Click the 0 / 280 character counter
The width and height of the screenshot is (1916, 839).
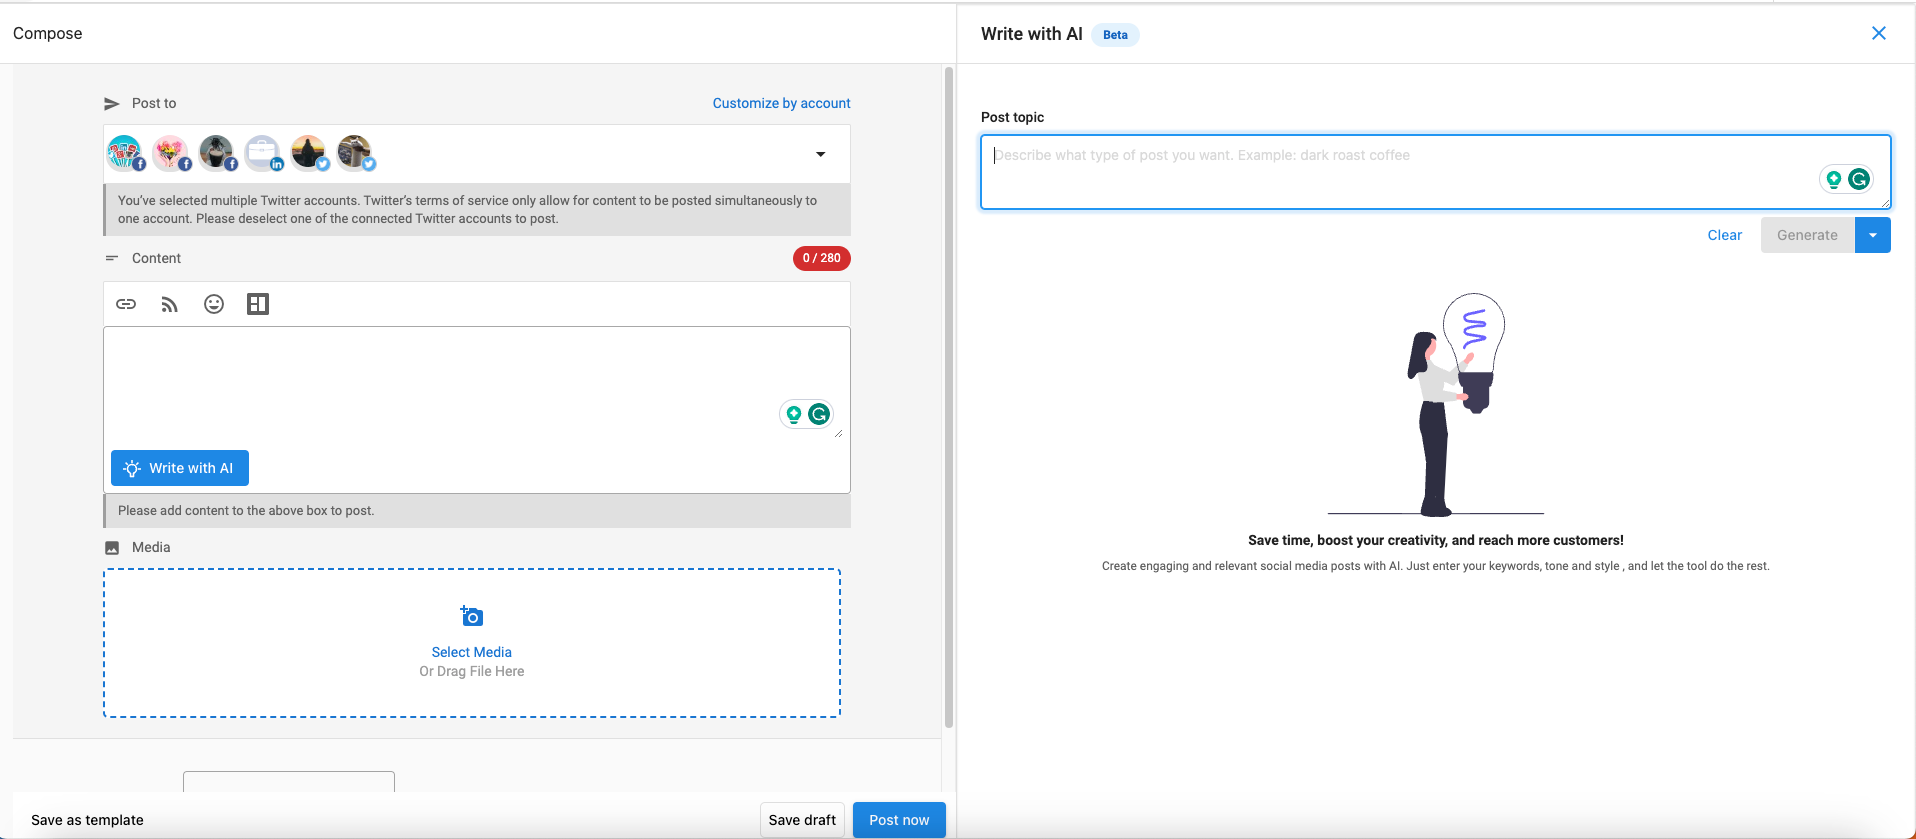point(822,258)
